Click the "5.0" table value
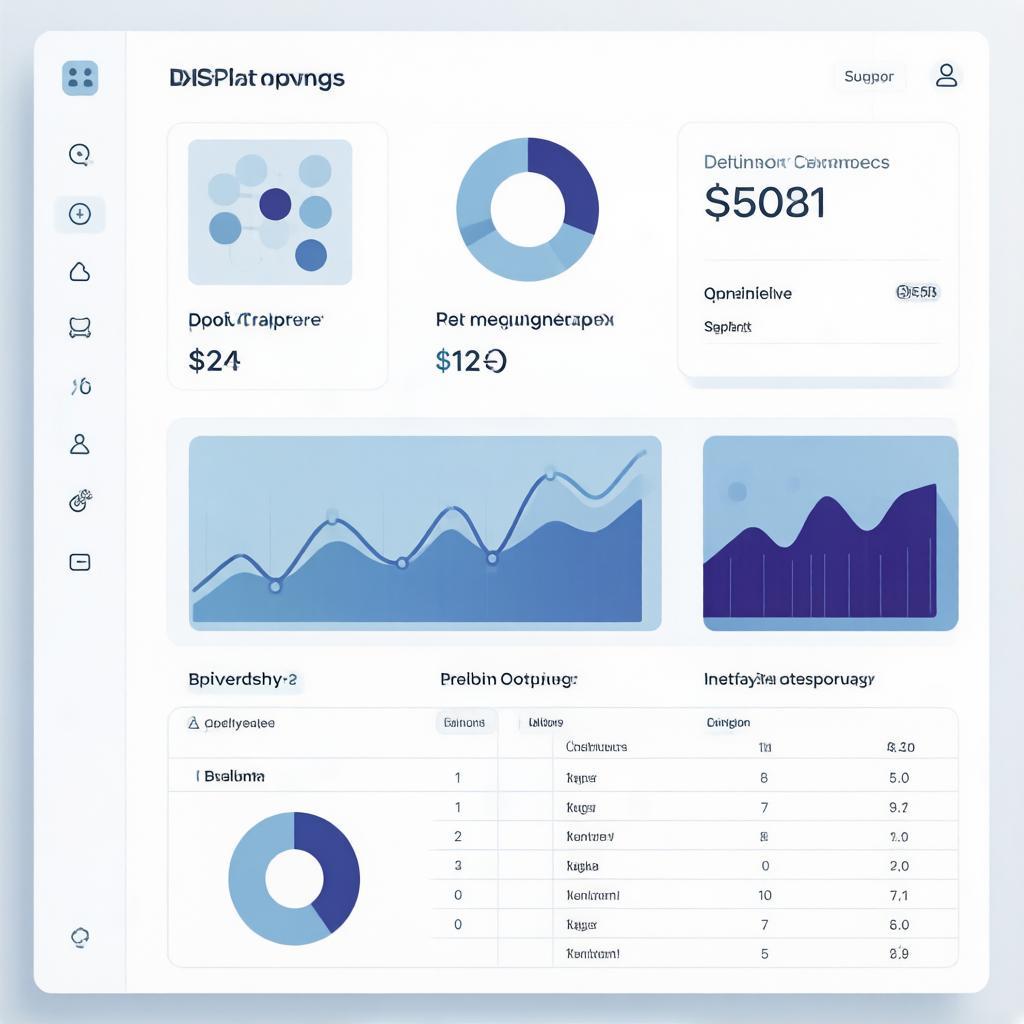 [x=899, y=778]
